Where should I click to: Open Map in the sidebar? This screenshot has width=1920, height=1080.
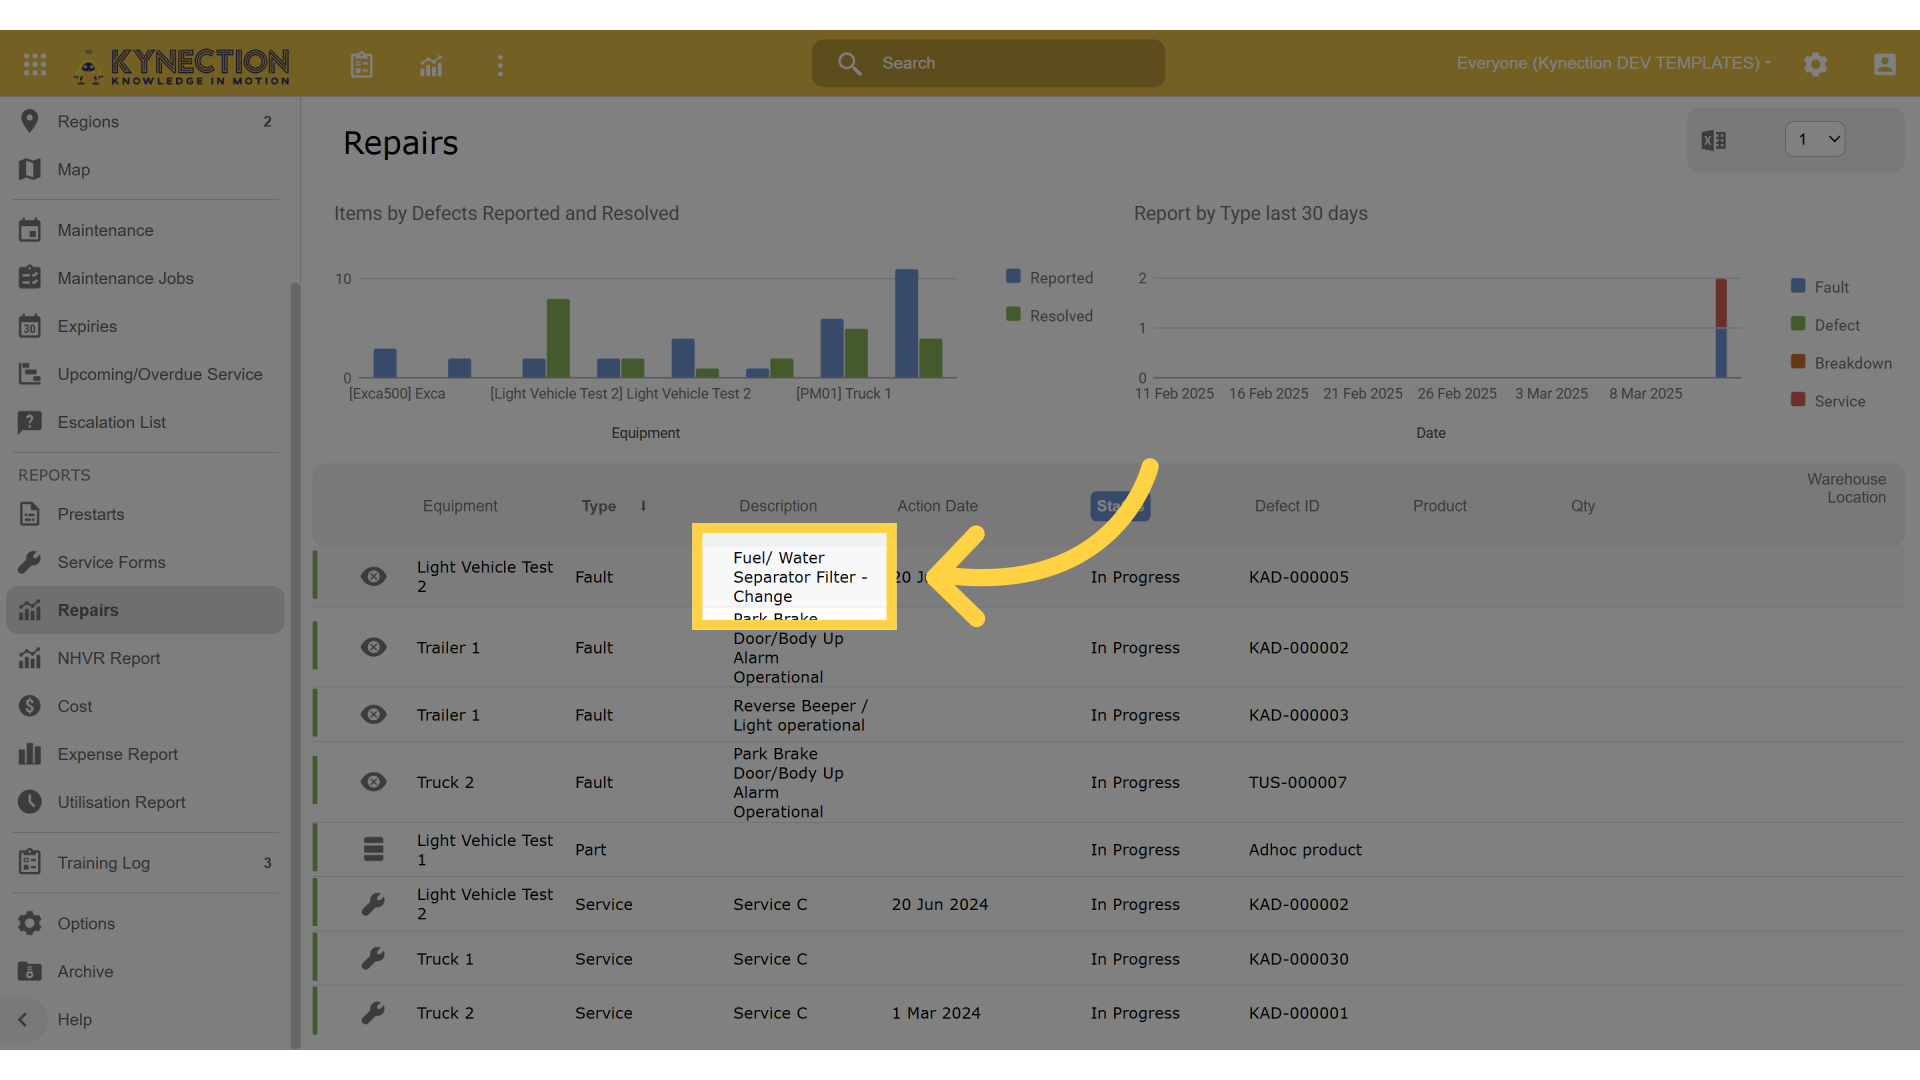[x=145, y=170]
